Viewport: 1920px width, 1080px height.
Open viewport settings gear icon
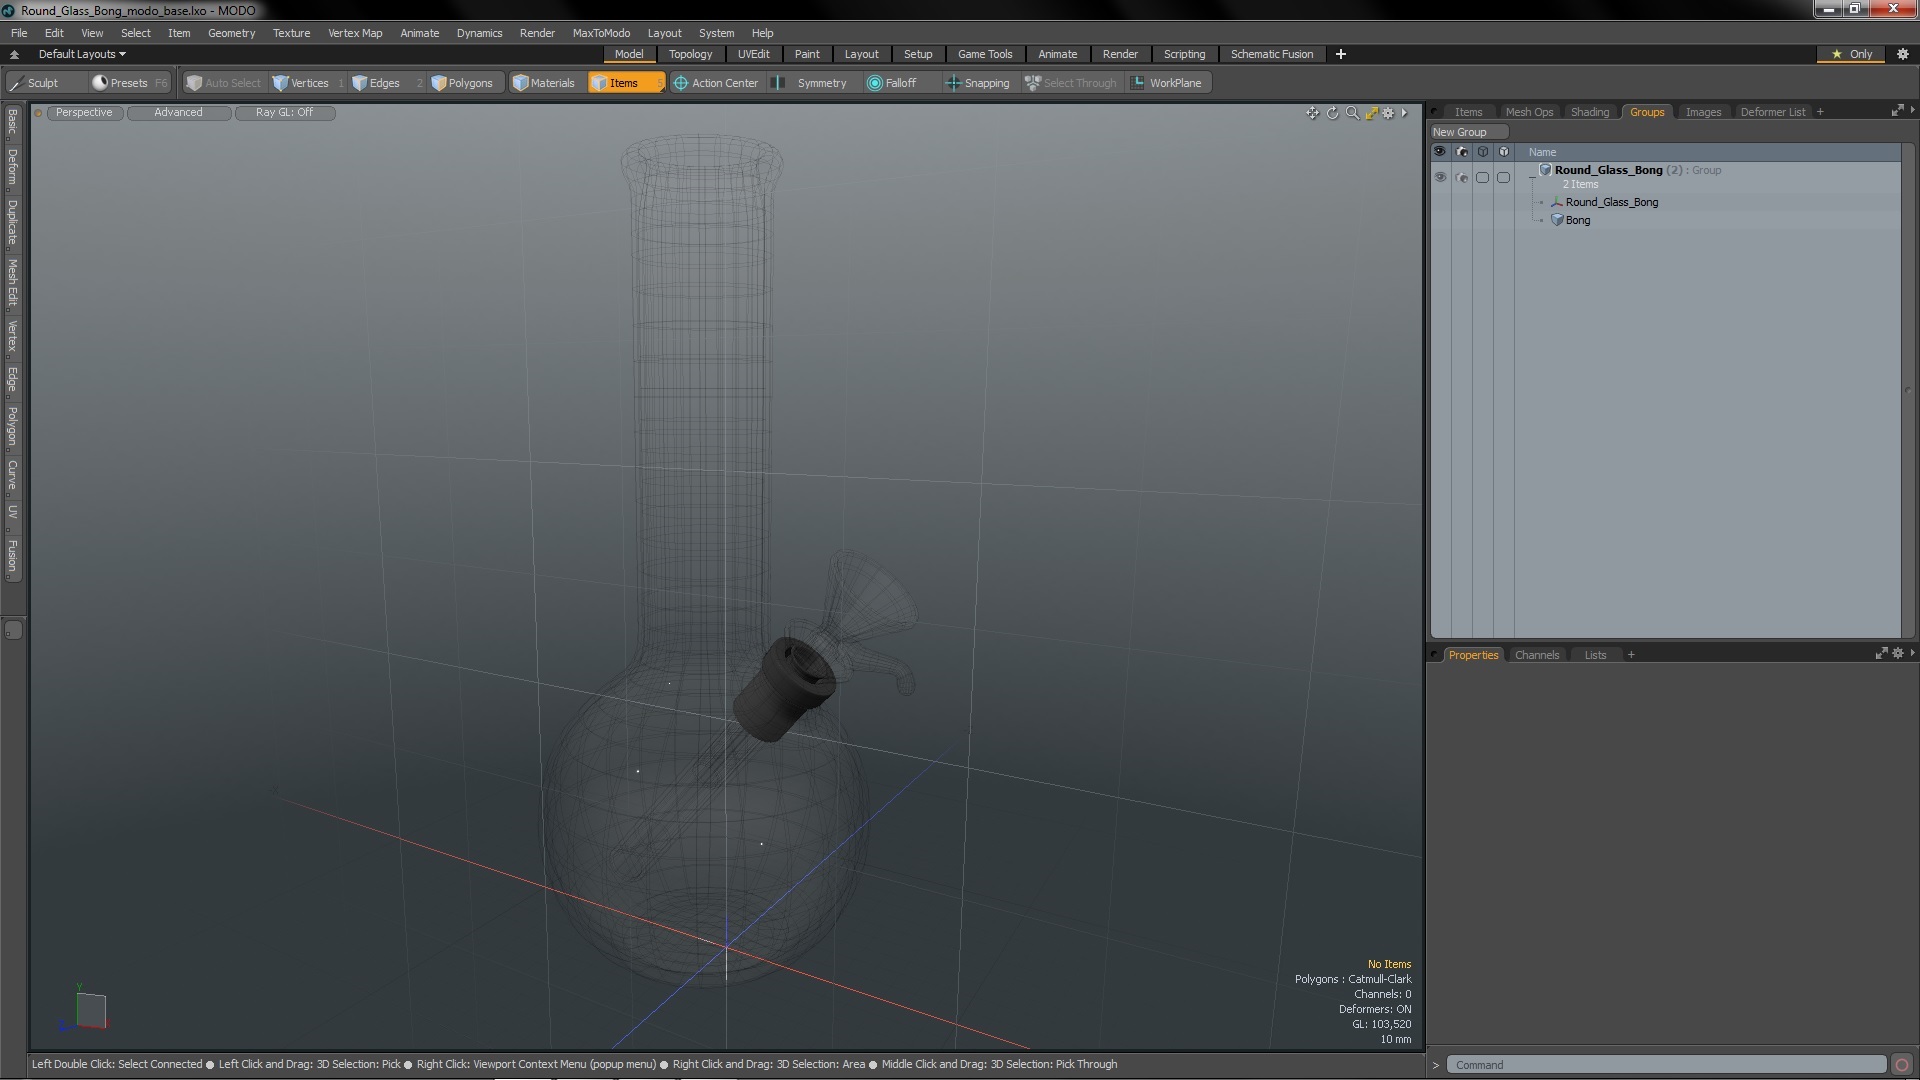click(x=1388, y=113)
